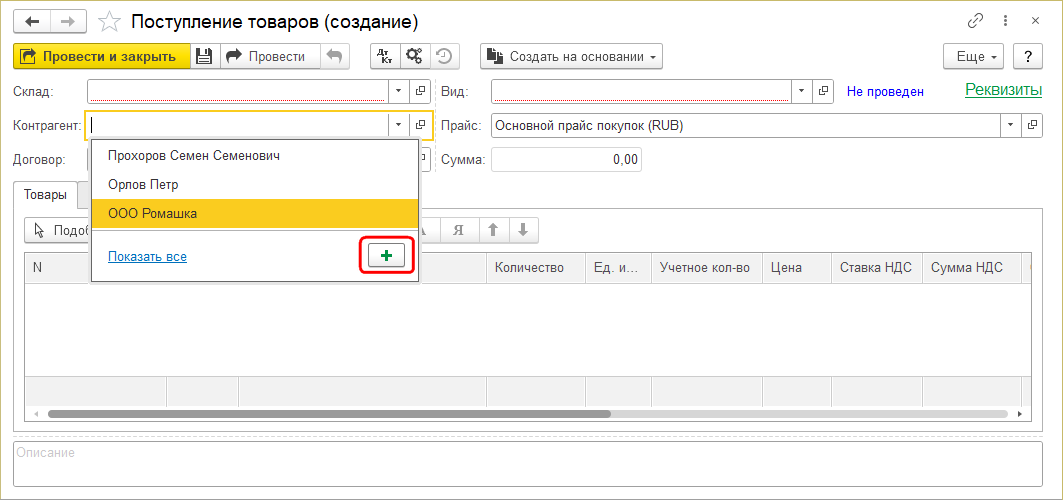1063x500 pixels.
Task: Move row down with the down arrow
Action: click(x=523, y=230)
